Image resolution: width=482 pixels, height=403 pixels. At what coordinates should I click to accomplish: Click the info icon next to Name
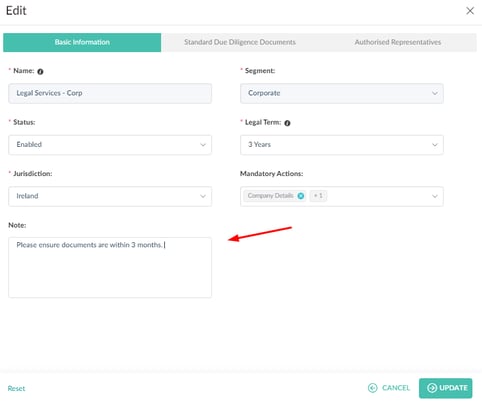tap(40, 71)
